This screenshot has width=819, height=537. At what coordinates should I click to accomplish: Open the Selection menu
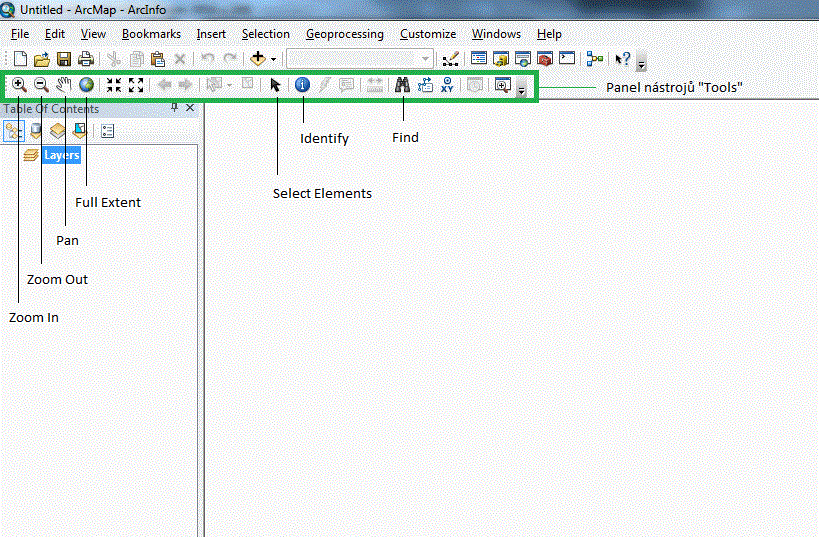point(265,34)
